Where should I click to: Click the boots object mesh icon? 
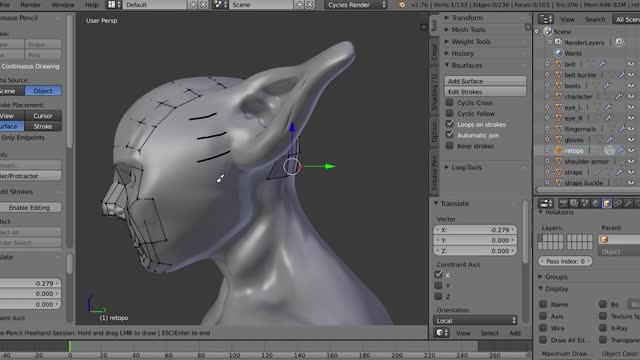[x=559, y=86]
